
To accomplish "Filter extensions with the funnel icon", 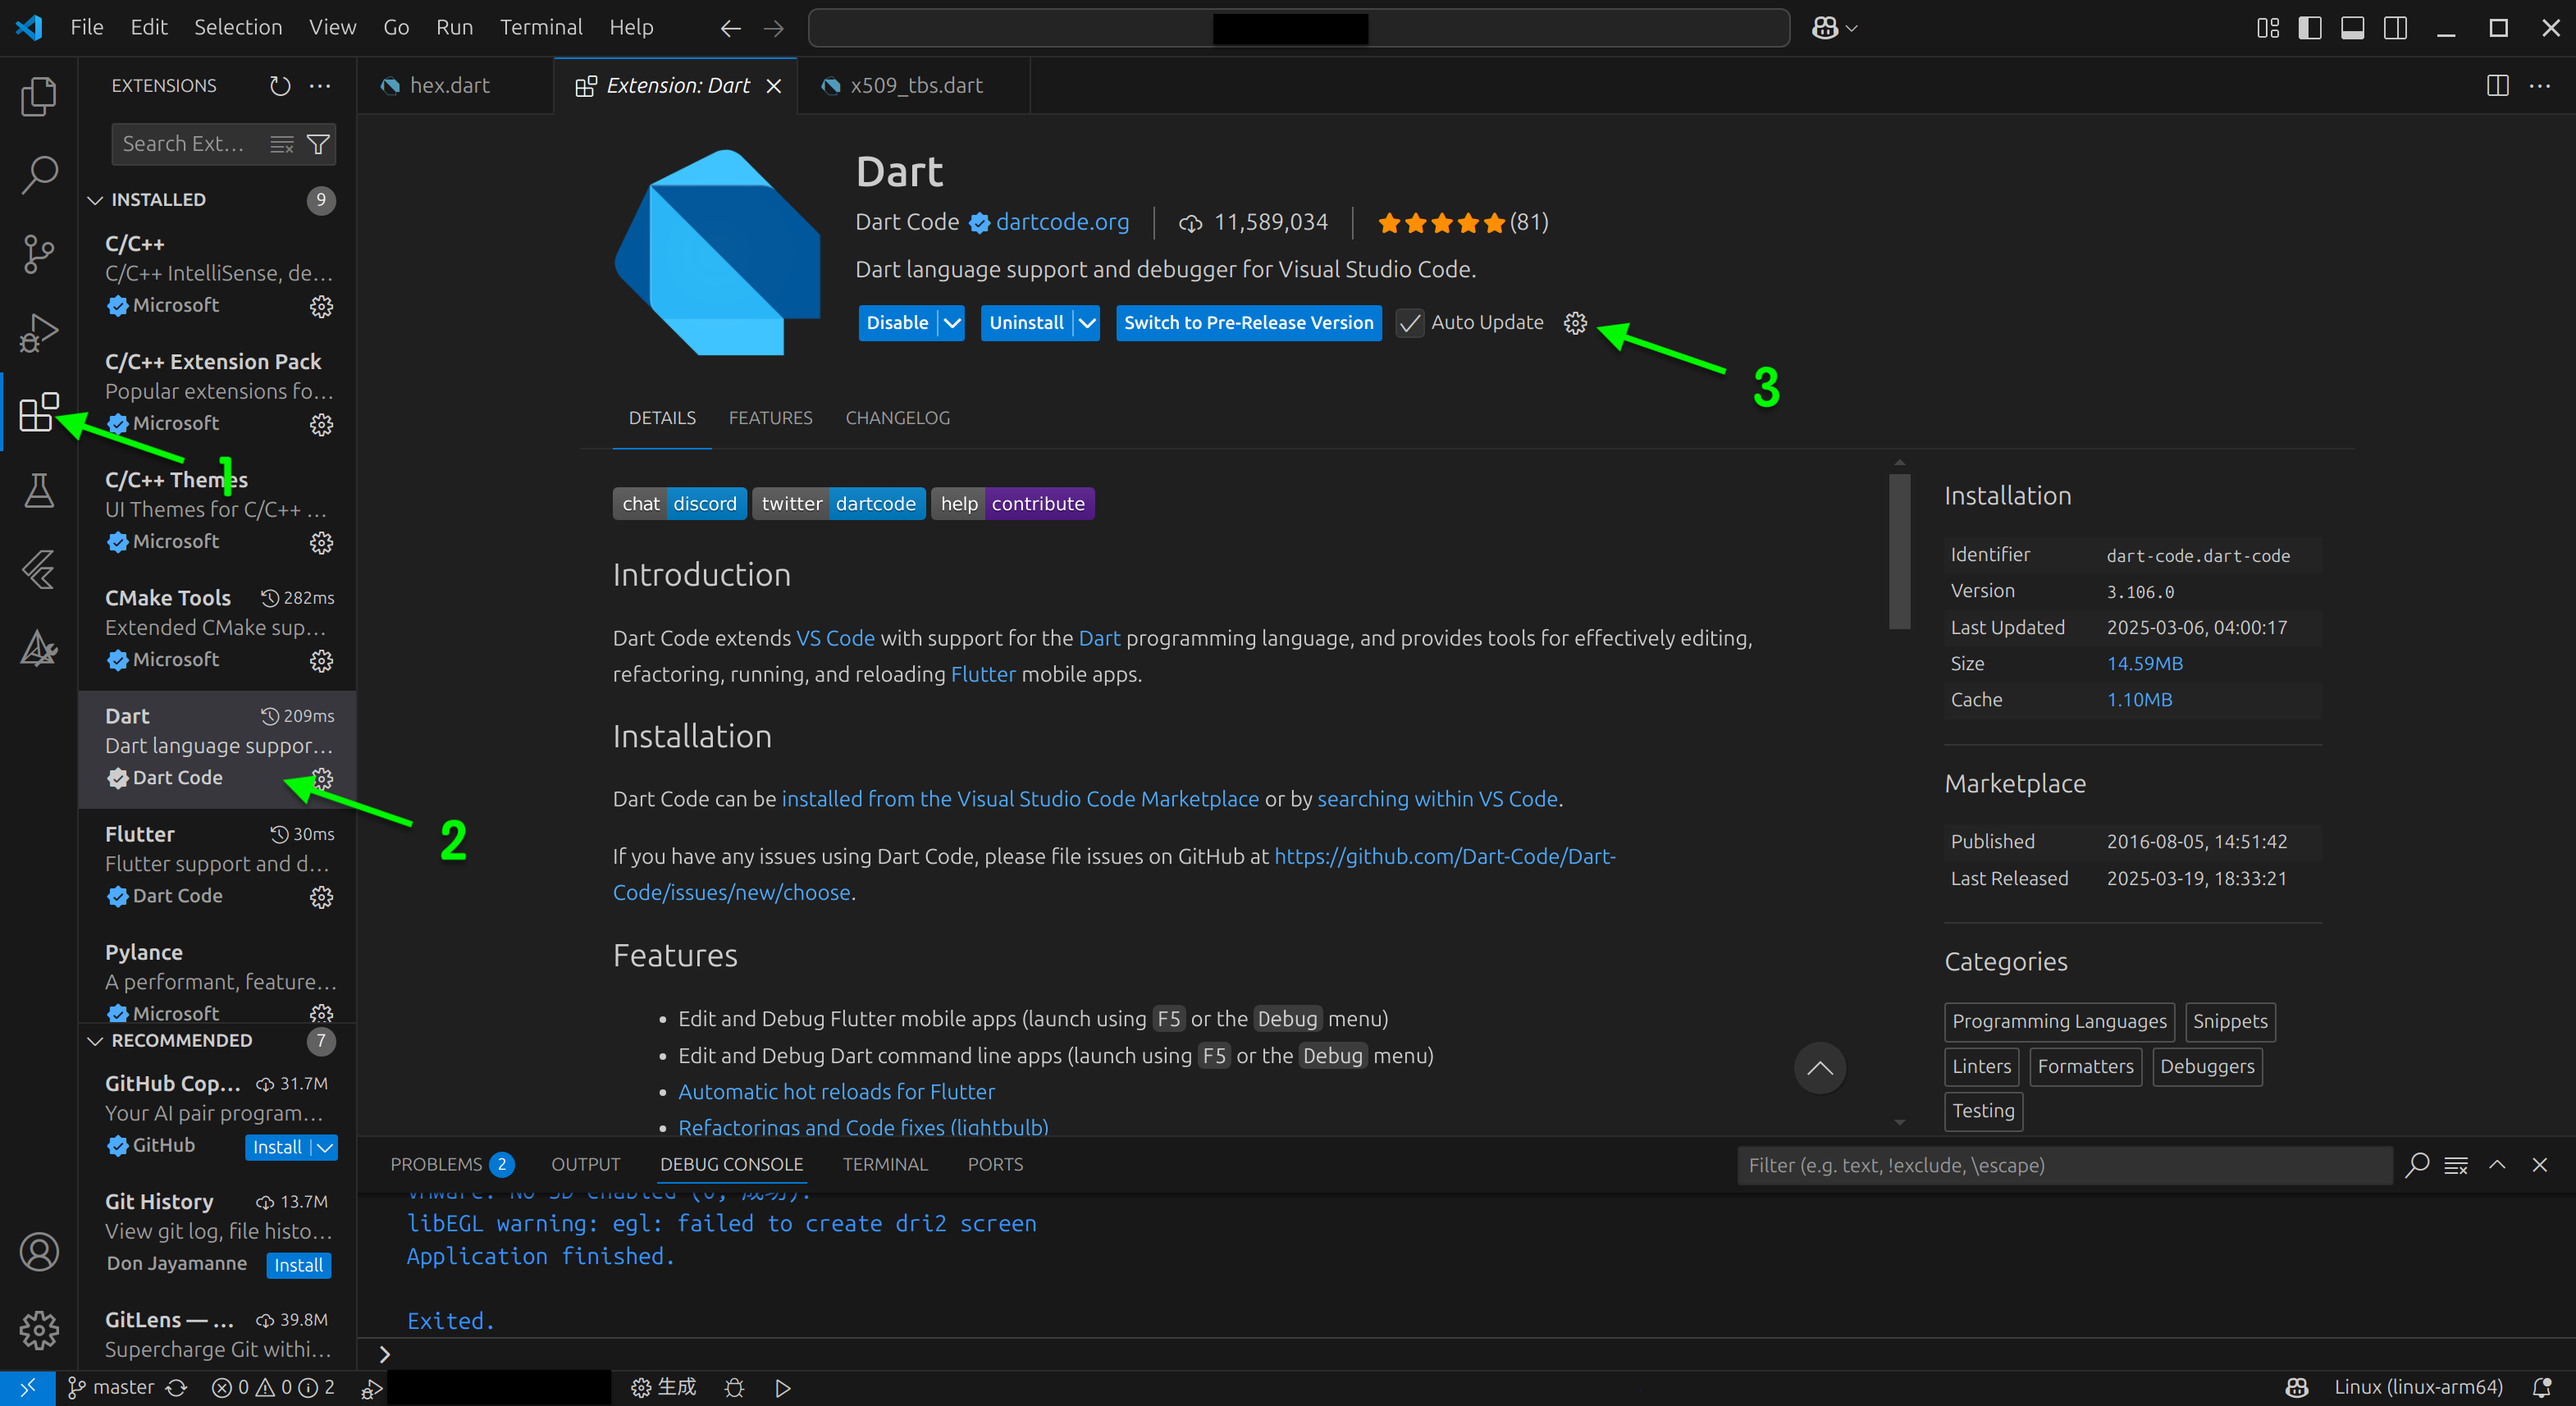I will (318, 145).
